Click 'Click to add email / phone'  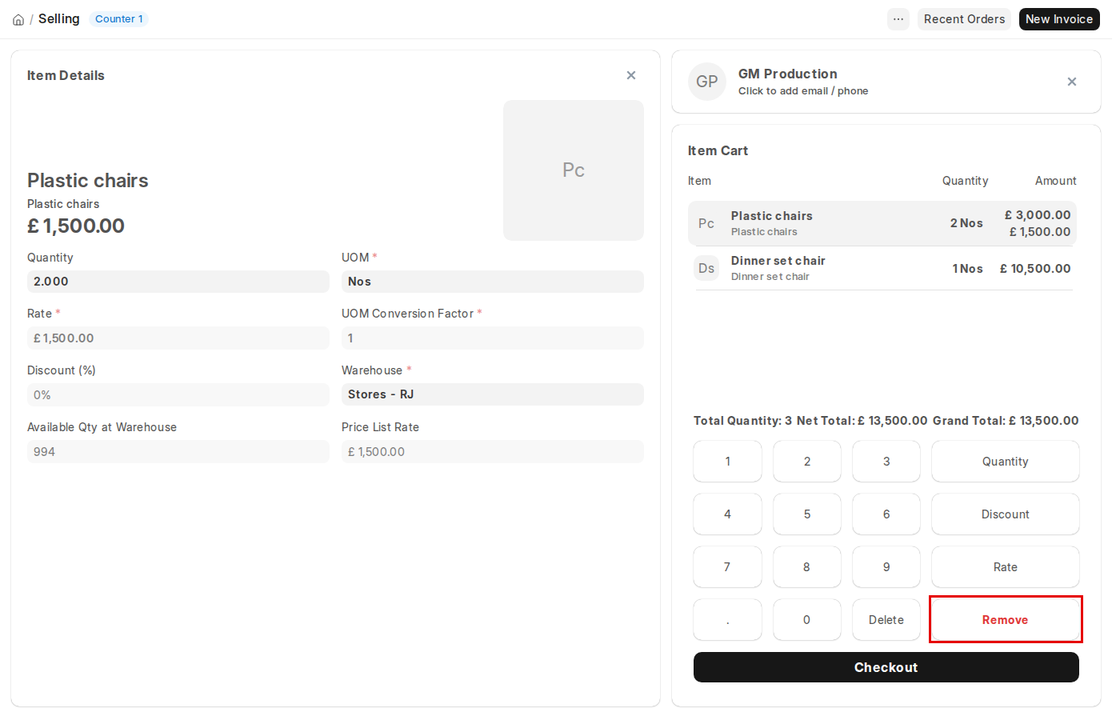coord(803,91)
